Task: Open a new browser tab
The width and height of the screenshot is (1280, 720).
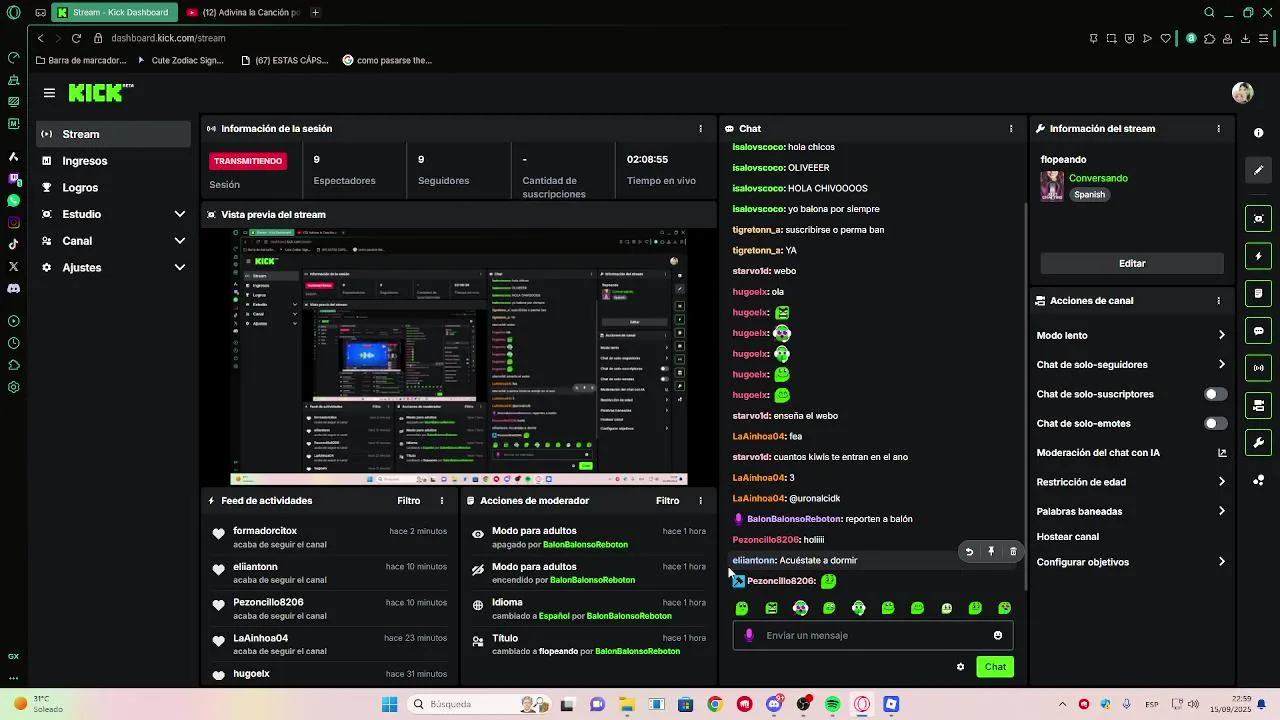Action: (315, 13)
